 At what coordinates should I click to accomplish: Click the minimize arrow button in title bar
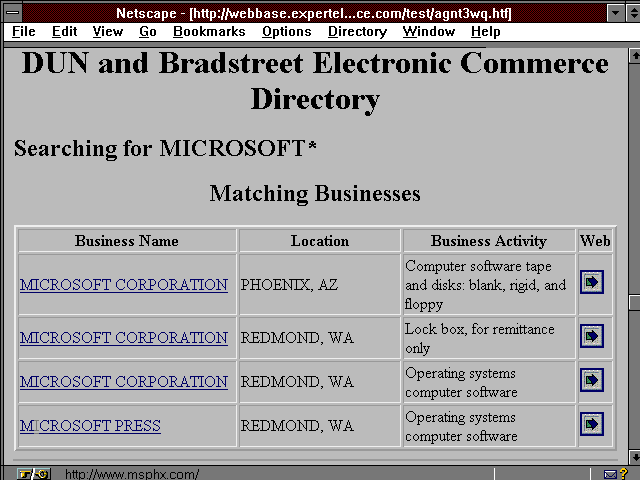click(x=615, y=13)
